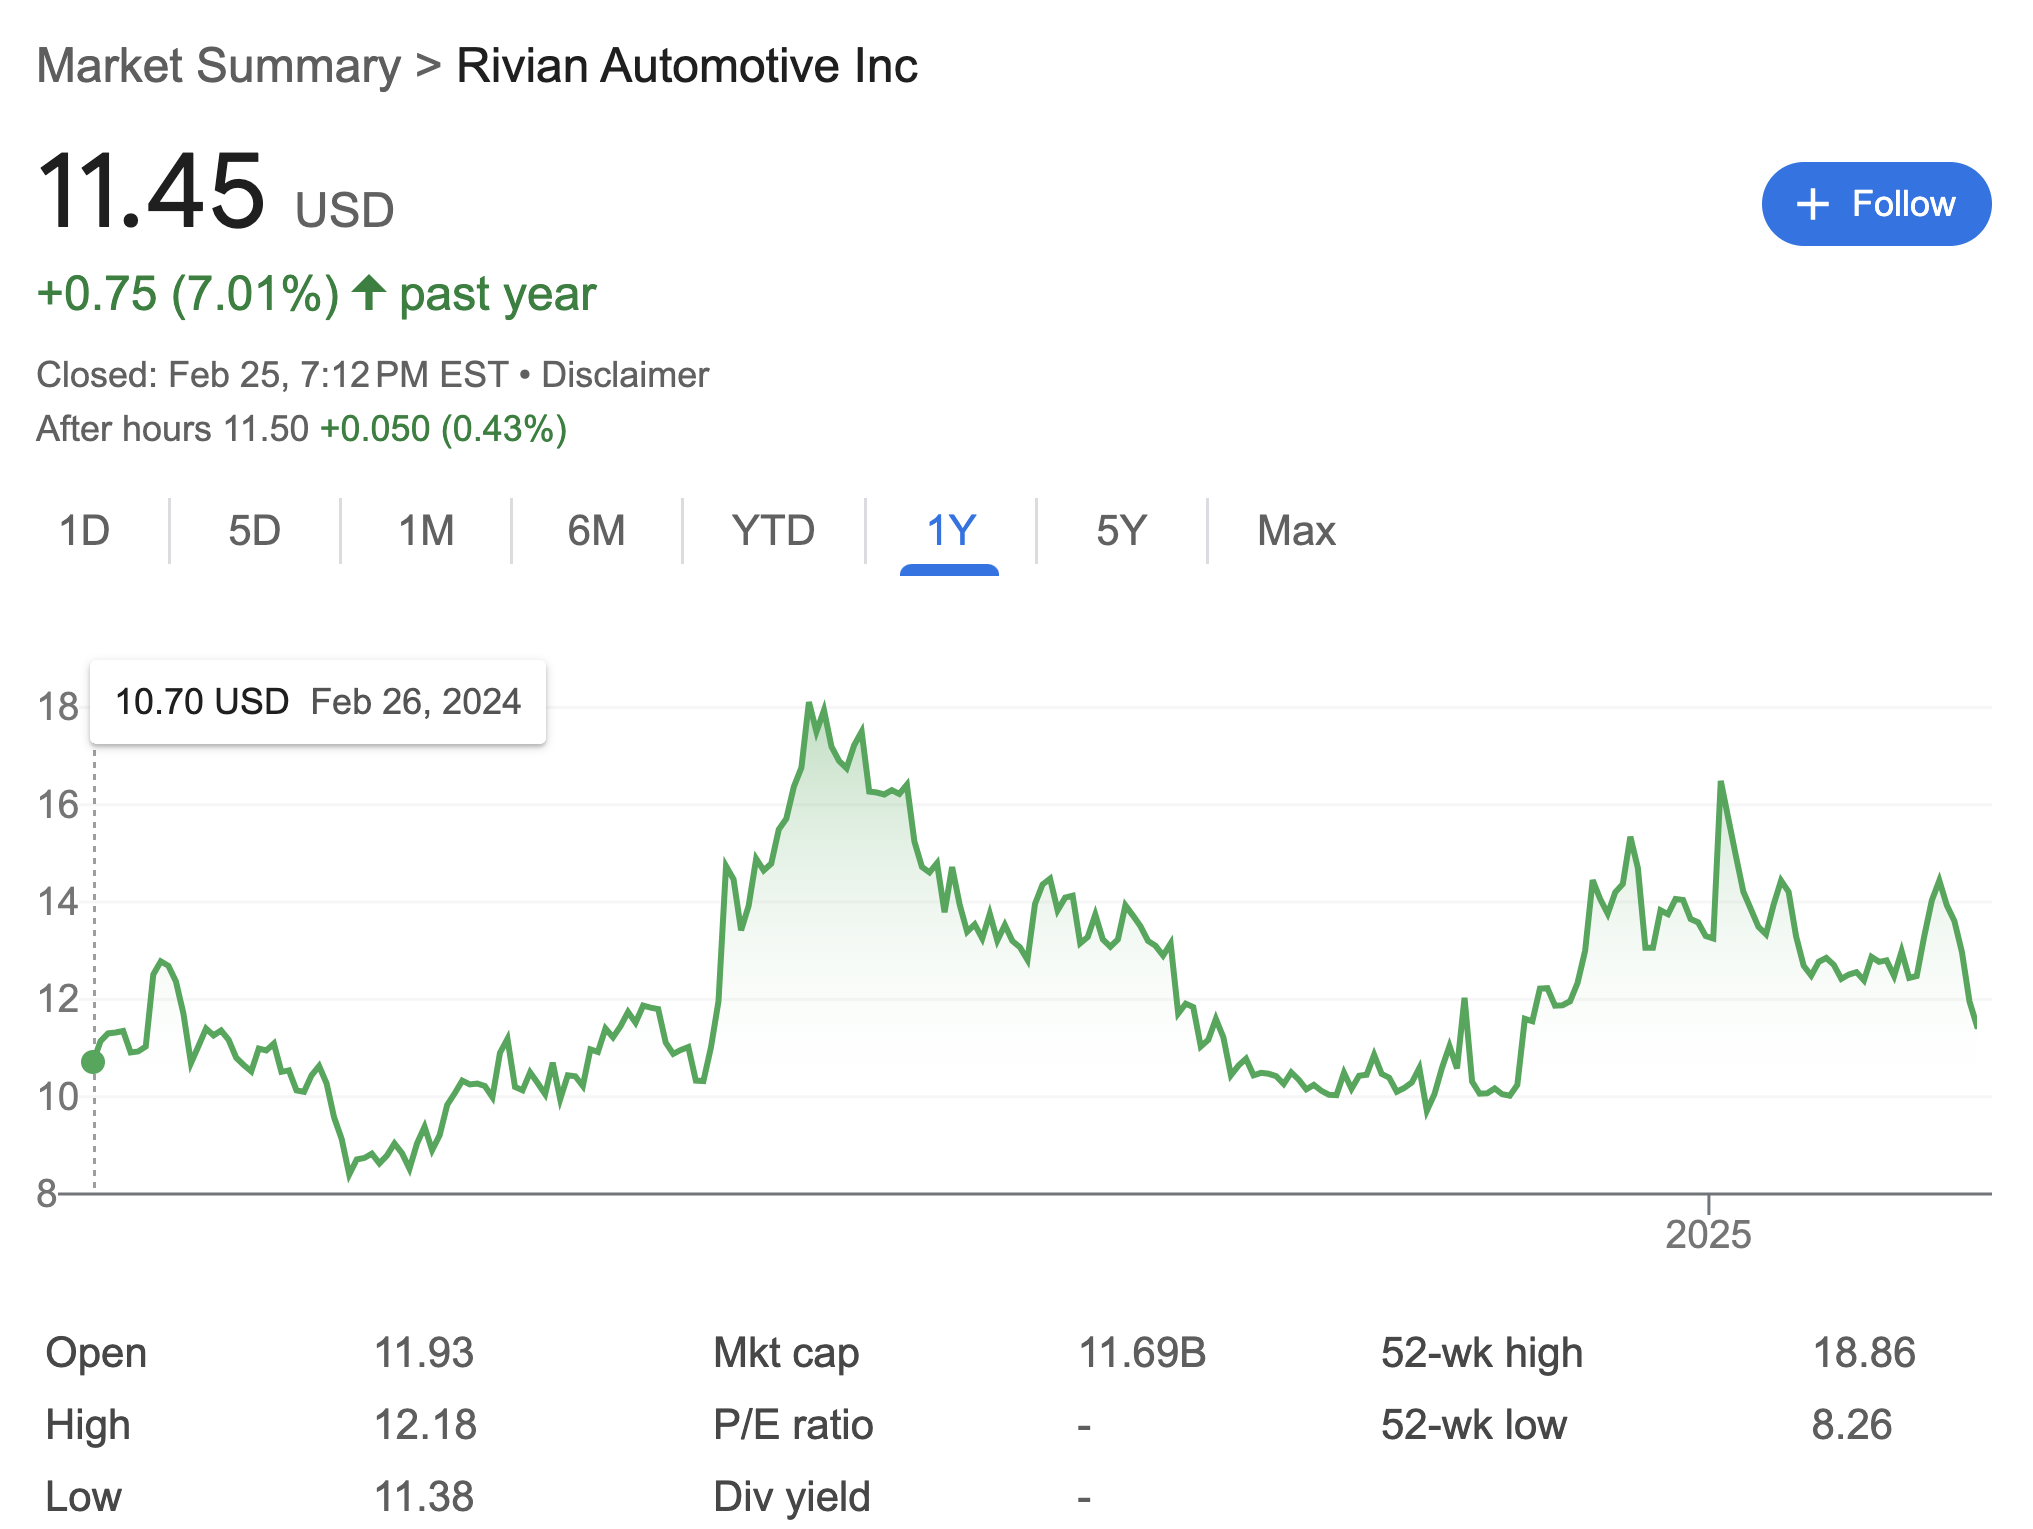Click the 18 label on chart y-axis

coord(58,707)
